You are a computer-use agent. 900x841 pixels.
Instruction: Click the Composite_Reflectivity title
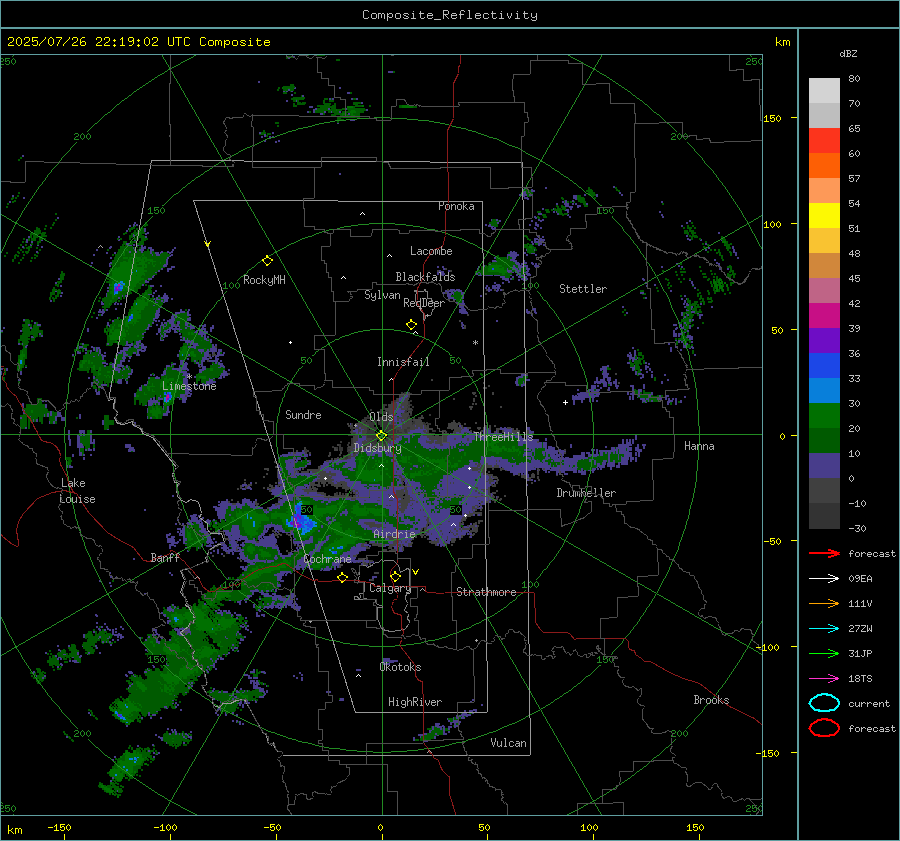449,15
